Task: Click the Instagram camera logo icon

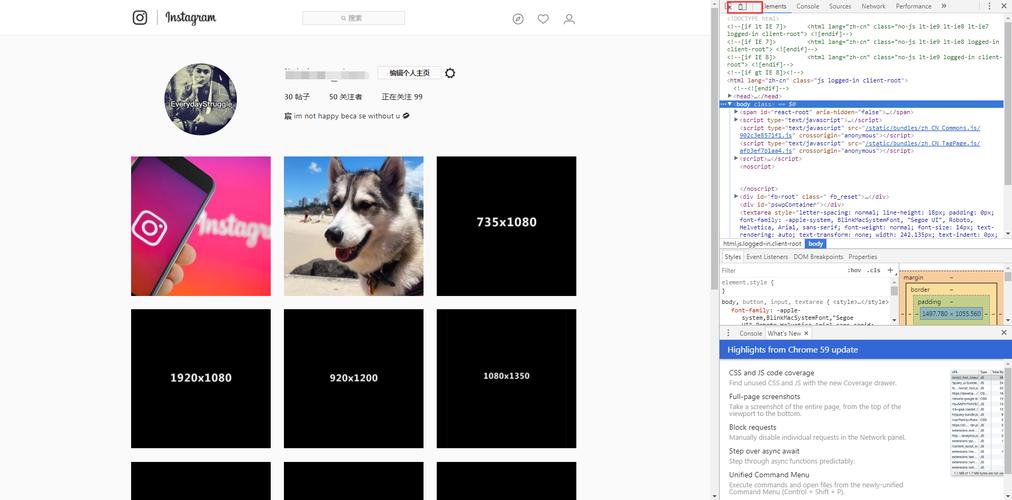Action: click(x=140, y=17)
